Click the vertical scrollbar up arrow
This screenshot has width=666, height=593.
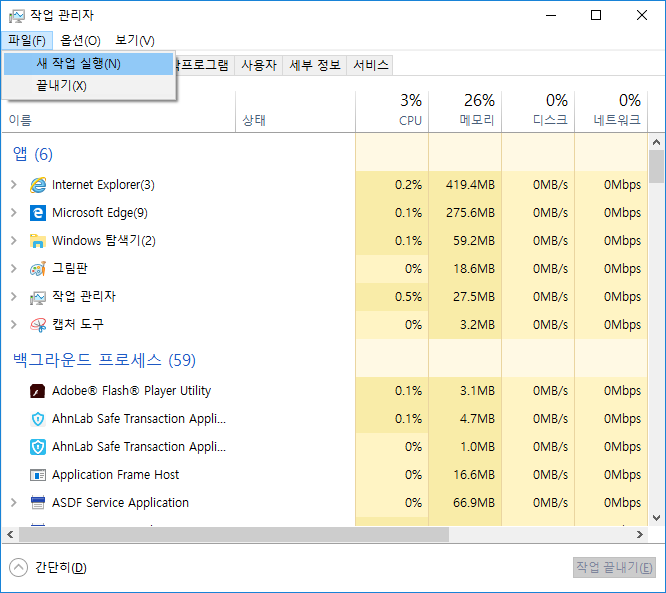[657, 142]
